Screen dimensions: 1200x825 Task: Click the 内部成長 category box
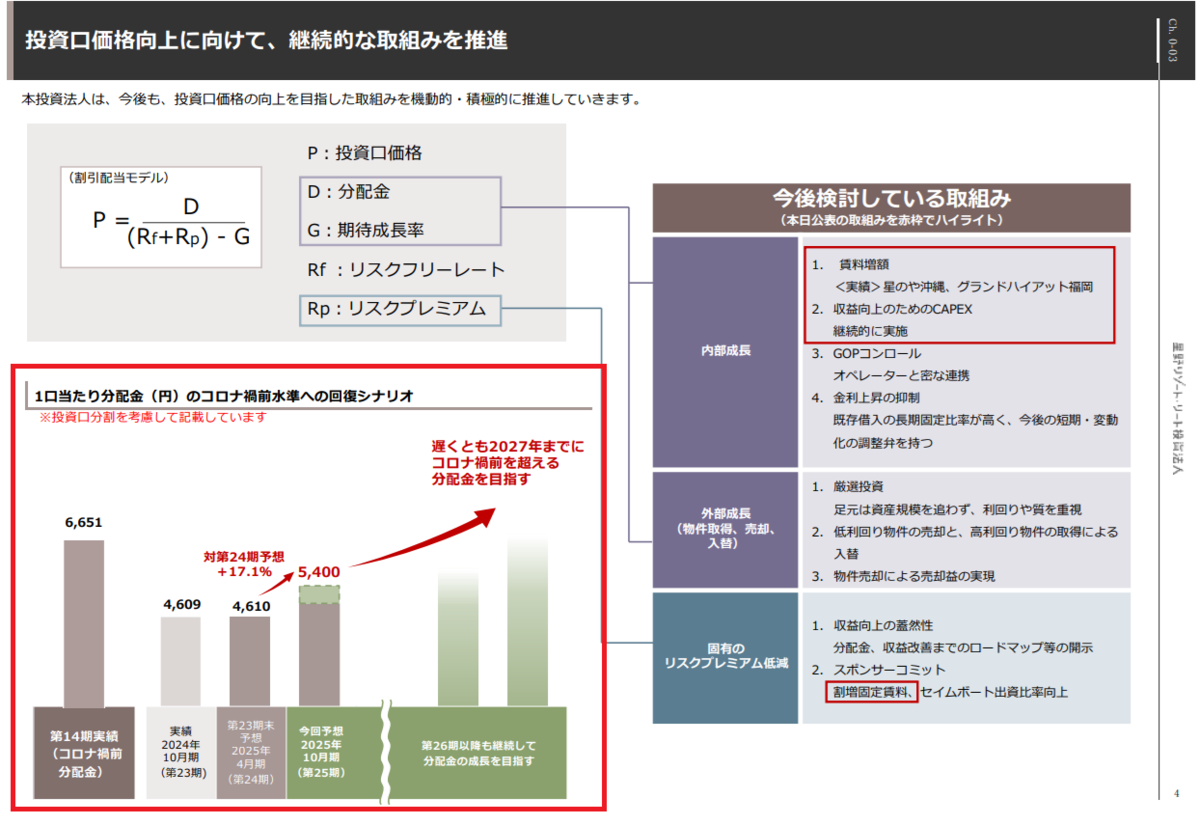coord(726,351)
